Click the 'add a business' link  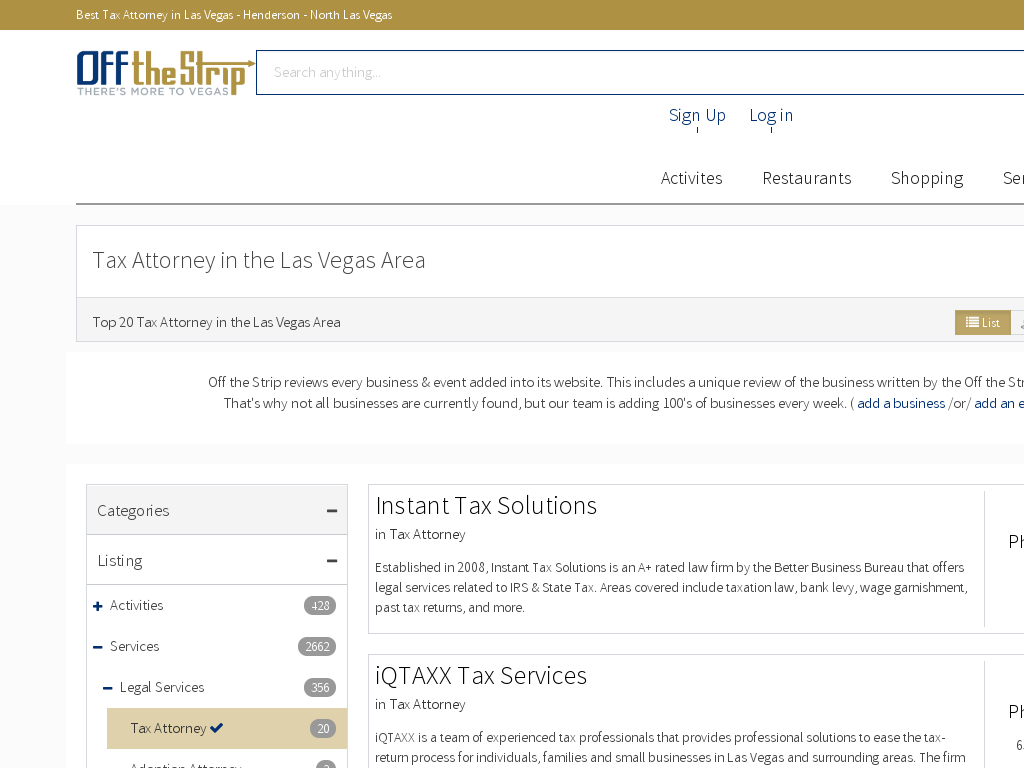900,403
